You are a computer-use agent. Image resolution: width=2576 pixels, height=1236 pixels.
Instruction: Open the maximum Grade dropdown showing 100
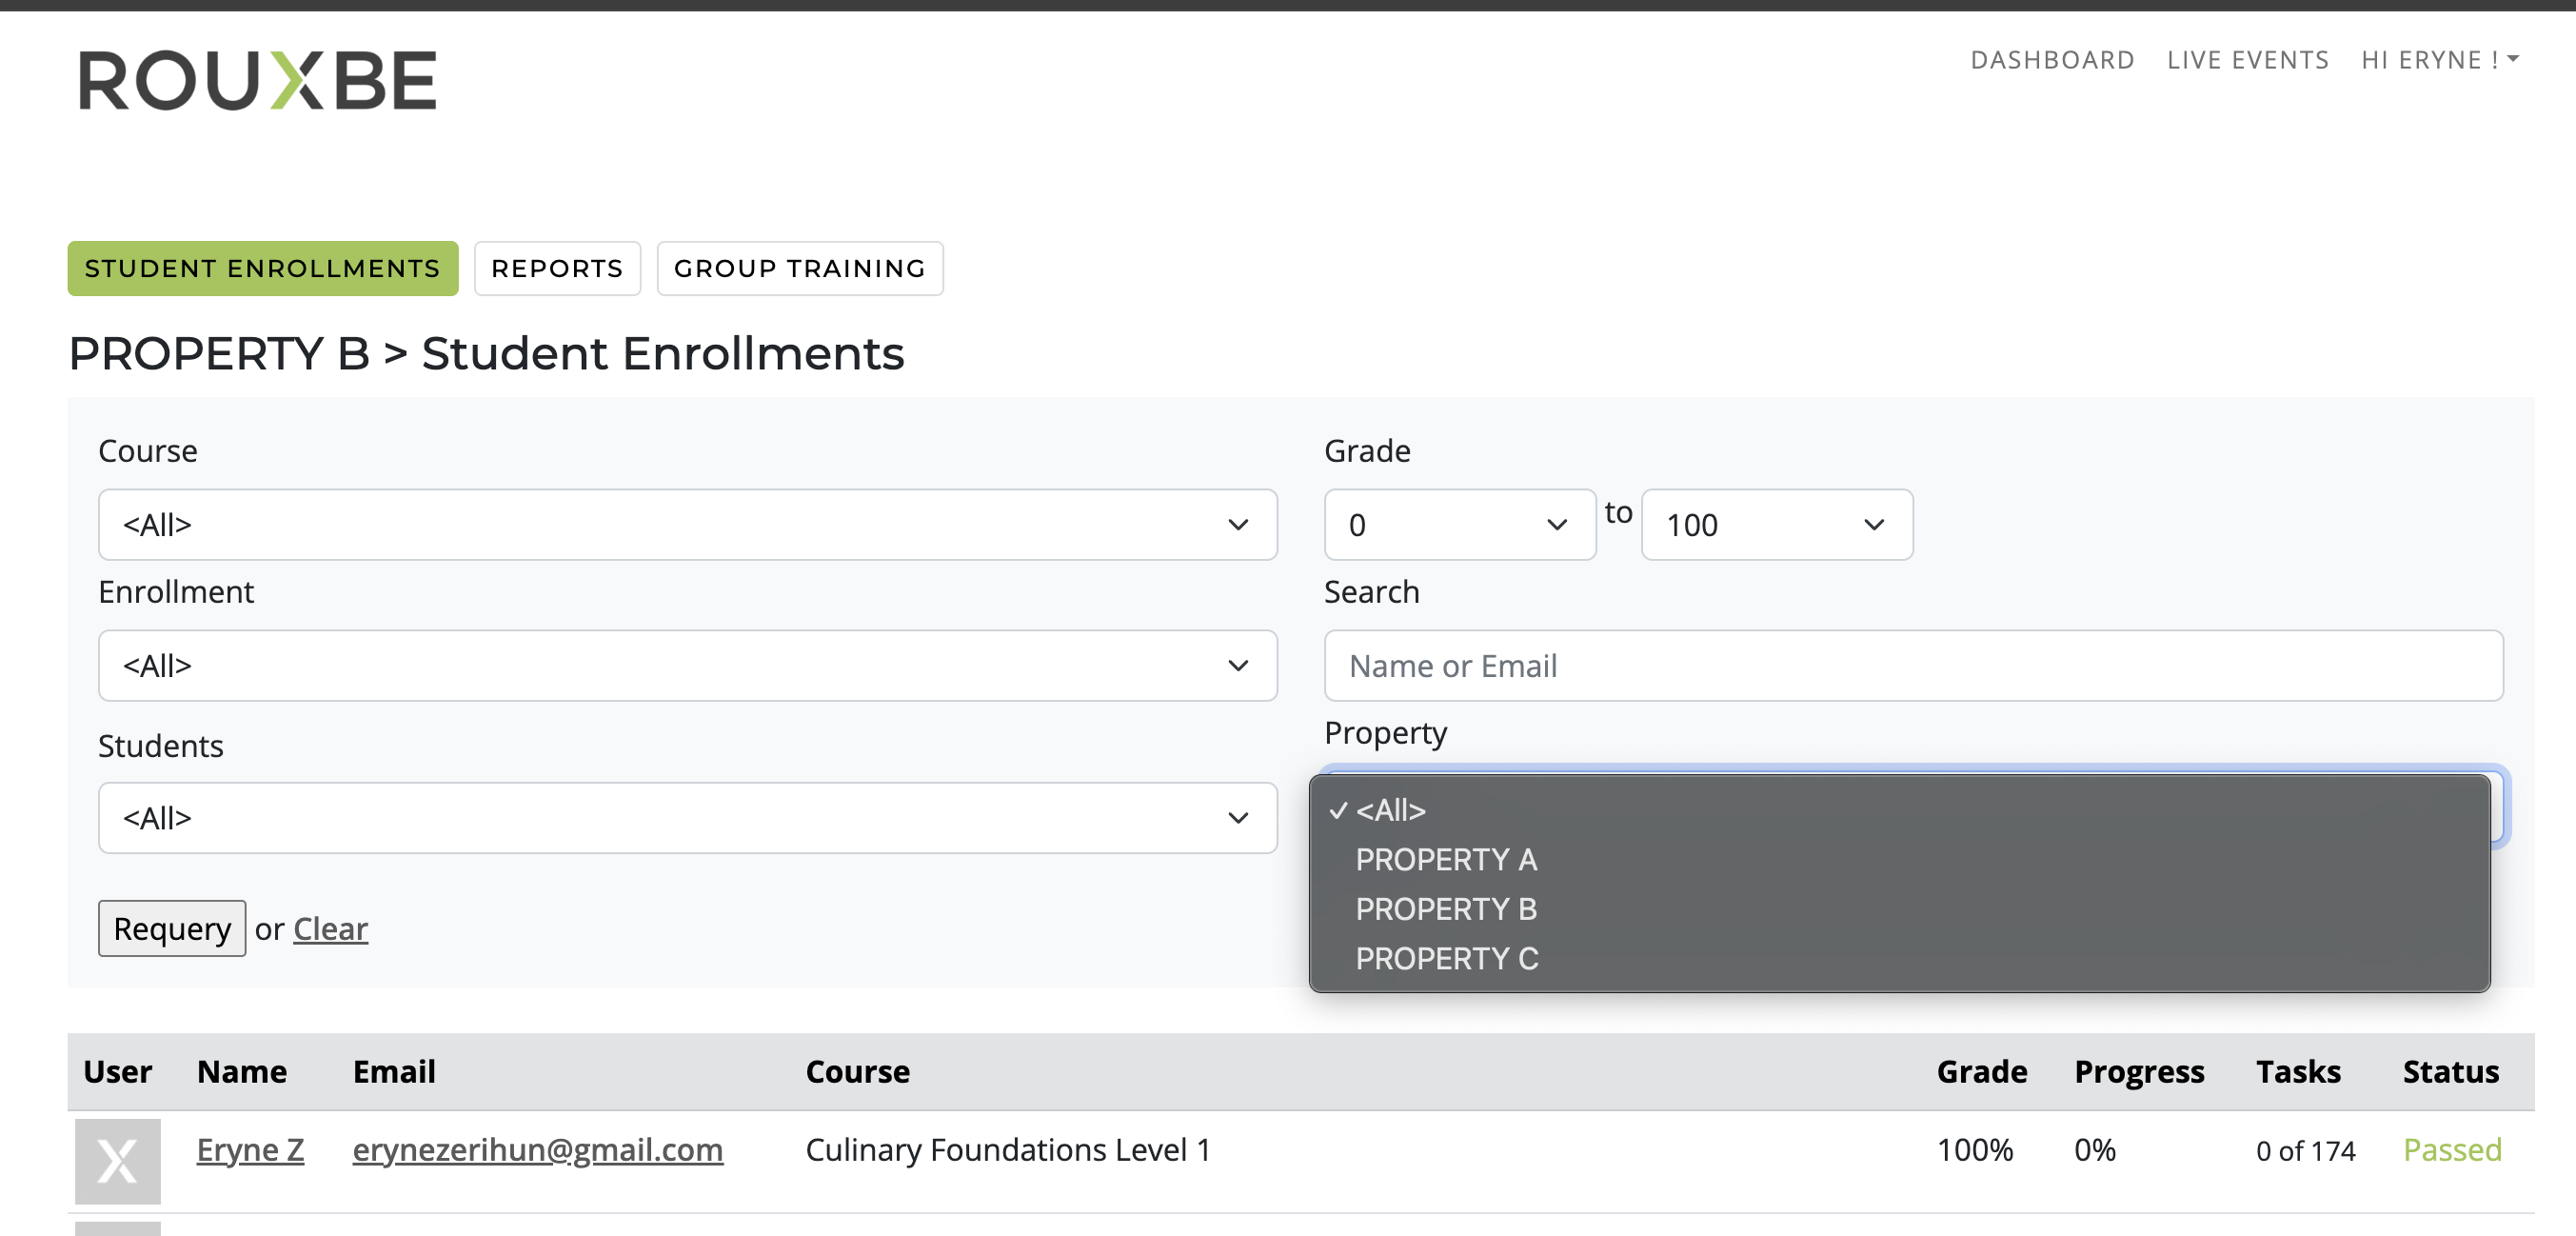click(x=1777, y=524)
